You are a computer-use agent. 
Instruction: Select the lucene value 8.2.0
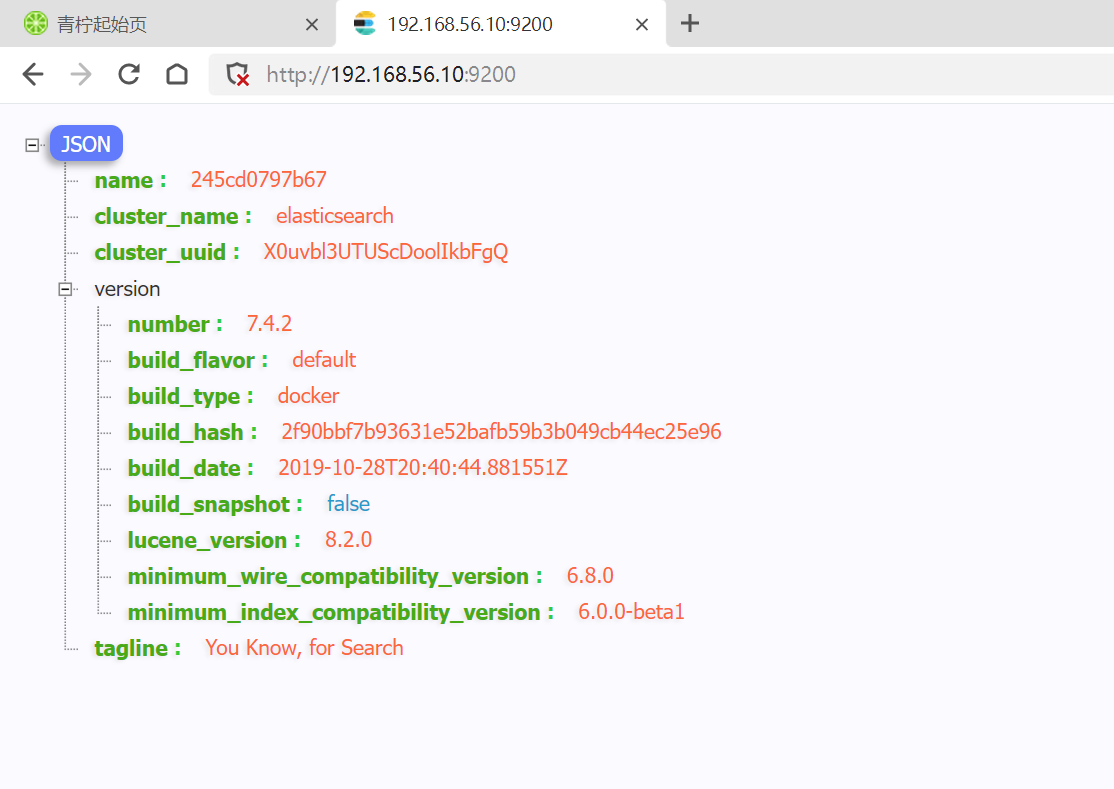click(x=348, y=540)
